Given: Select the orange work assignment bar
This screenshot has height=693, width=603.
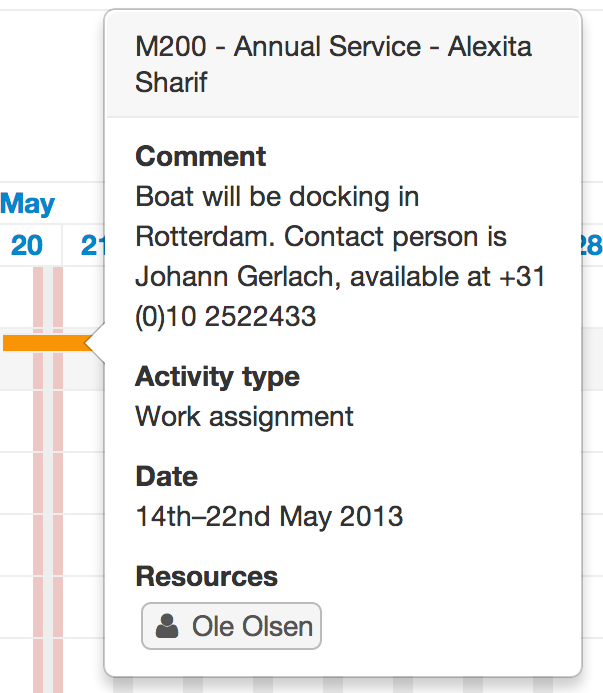Looking at the screenshot, I should [x=46, y=343].
